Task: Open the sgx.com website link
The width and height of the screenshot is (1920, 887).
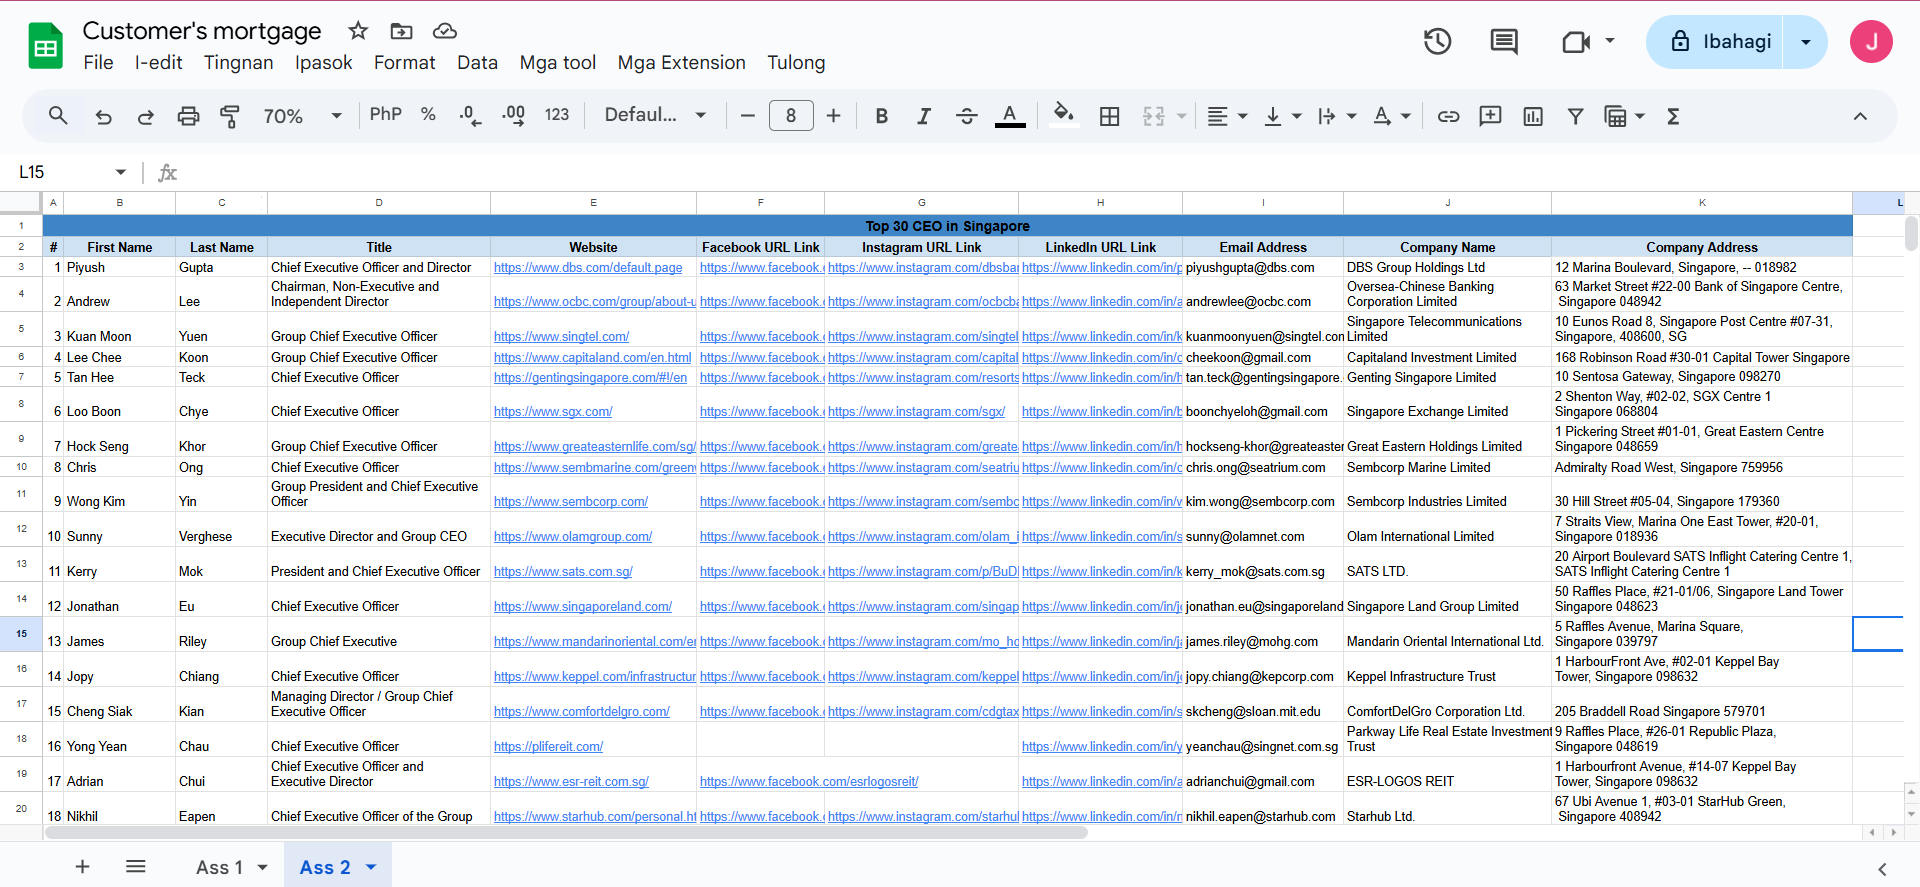Action: pyautogui.click(x=553, y=412)
